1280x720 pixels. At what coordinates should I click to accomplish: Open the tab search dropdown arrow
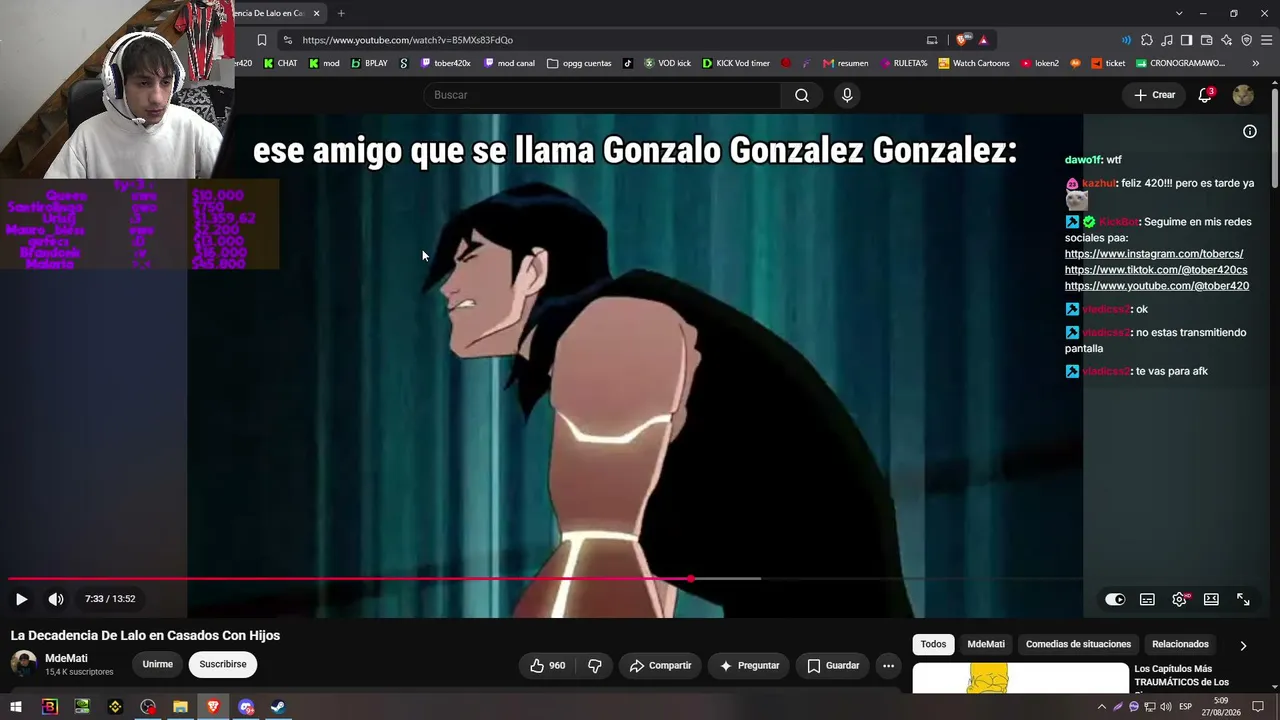[1179, 13]
